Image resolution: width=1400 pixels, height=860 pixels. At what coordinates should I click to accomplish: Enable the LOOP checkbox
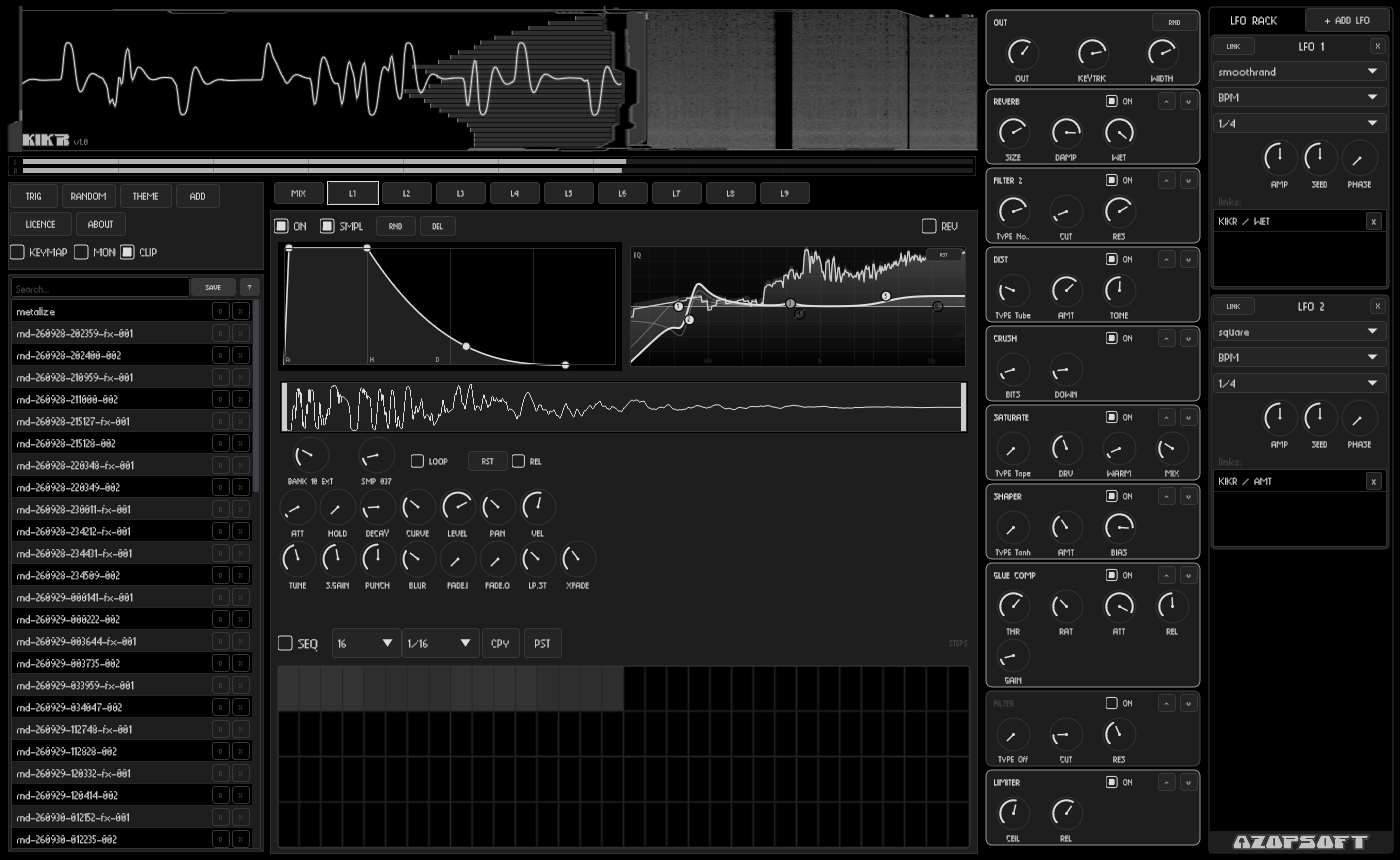click(x=417, y=461)
